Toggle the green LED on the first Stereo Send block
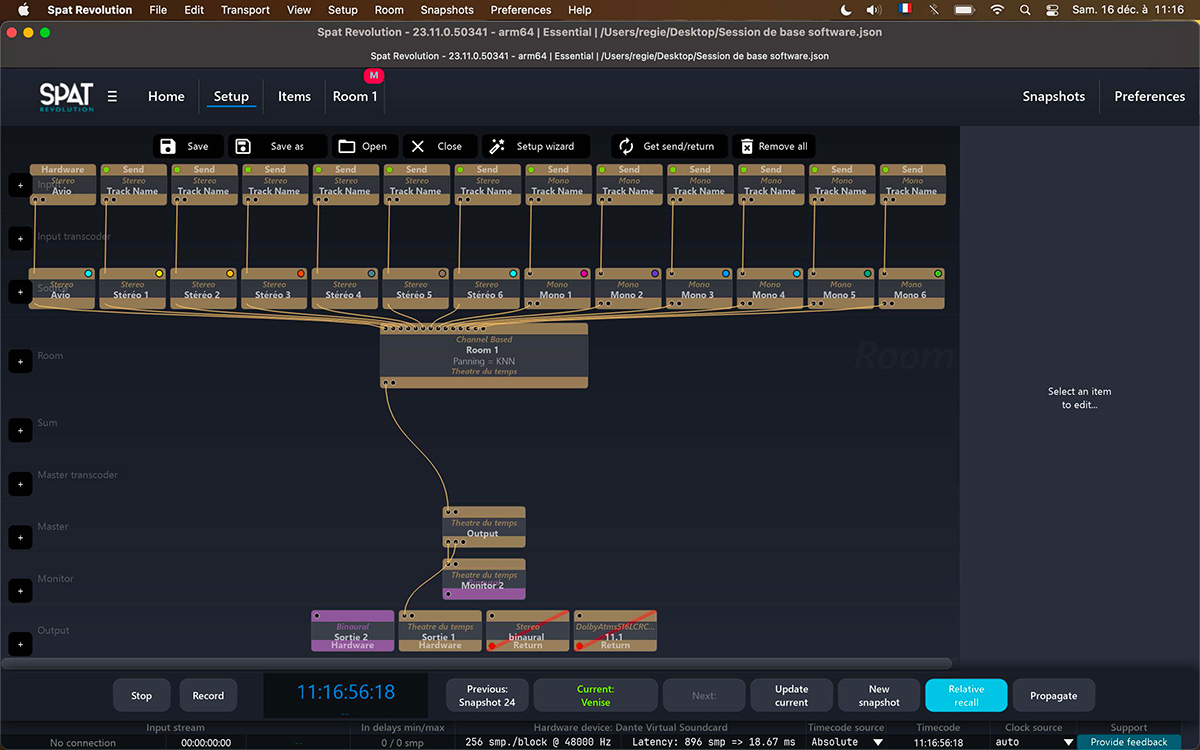Screen dimensions: 1200x750 107,170
